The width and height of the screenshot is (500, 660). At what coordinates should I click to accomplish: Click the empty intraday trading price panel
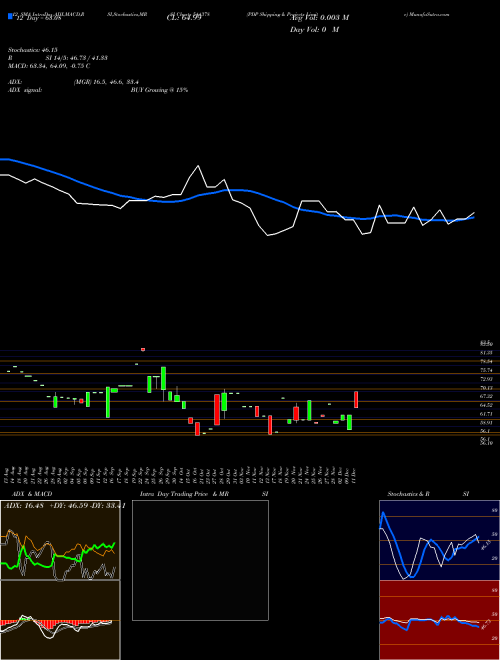pyautogui.click(x=200, y=560)
